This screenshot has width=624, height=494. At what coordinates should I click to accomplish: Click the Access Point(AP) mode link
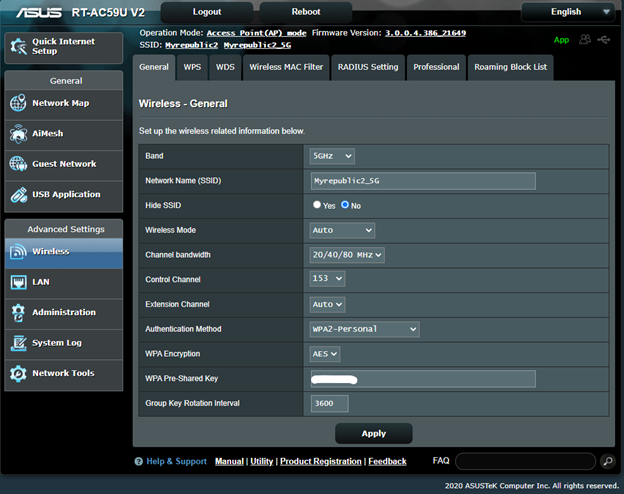coord(256,33)
